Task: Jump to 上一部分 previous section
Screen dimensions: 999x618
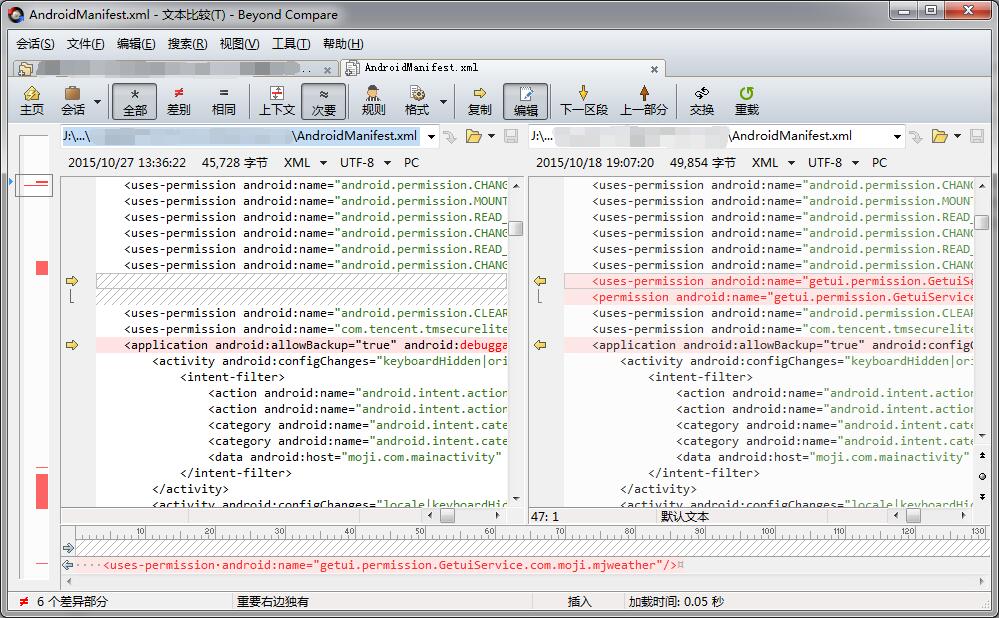Action: tap(644, 101)
